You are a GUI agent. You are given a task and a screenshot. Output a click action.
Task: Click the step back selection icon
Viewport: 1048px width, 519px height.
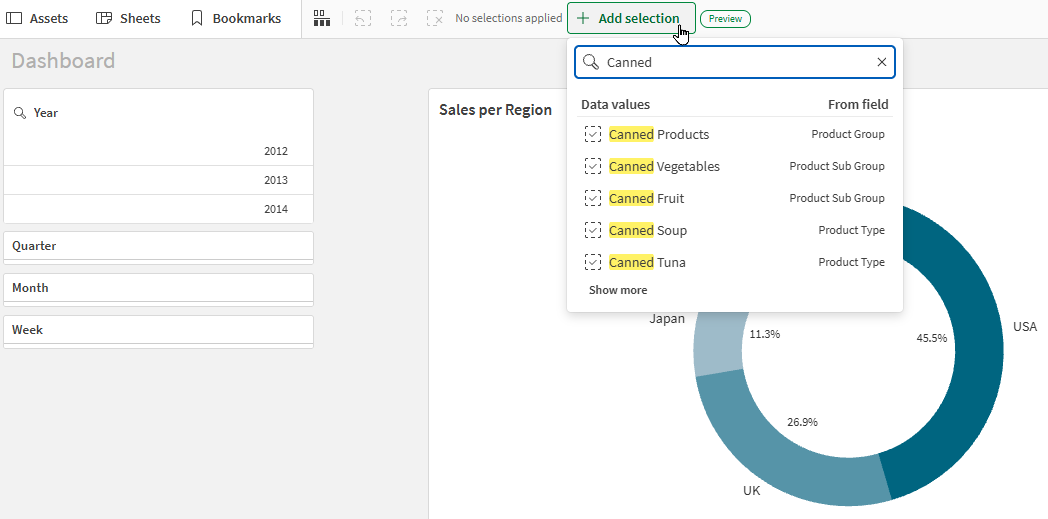[x=362, y=18]
